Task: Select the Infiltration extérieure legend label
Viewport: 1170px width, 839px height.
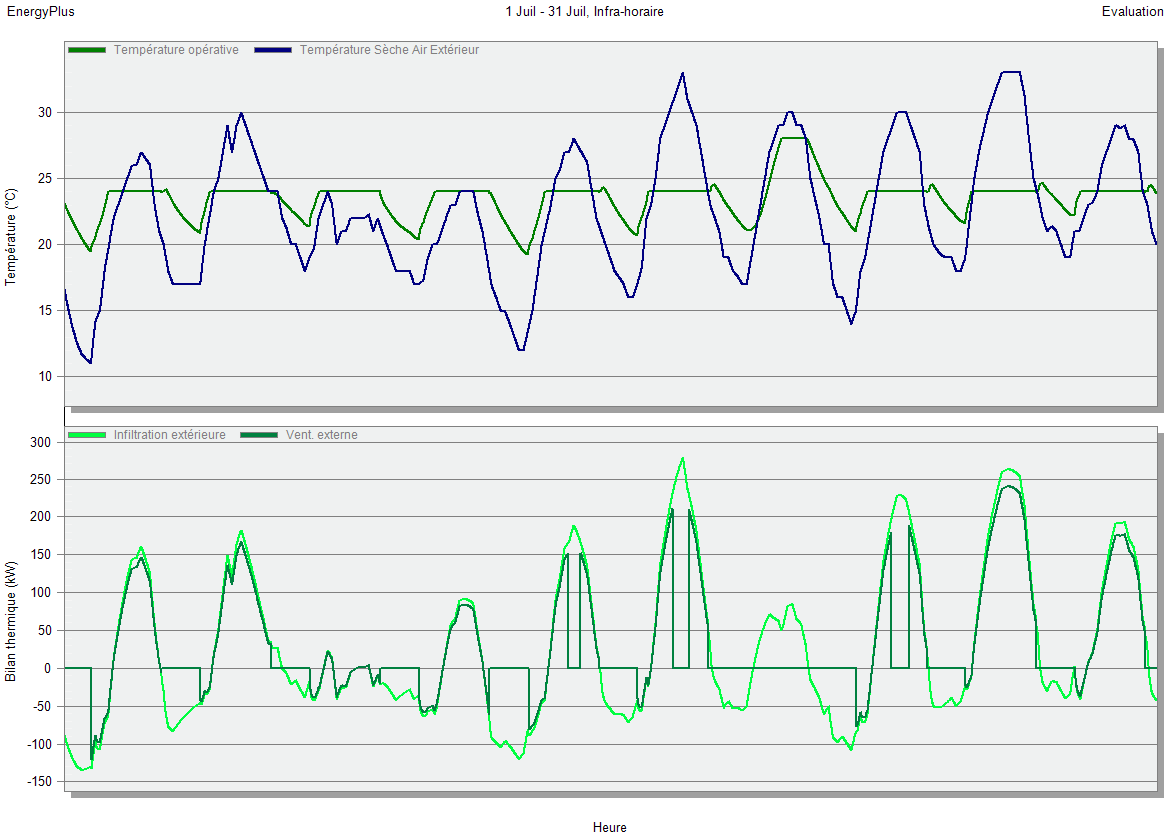Action: coord(169,435)
